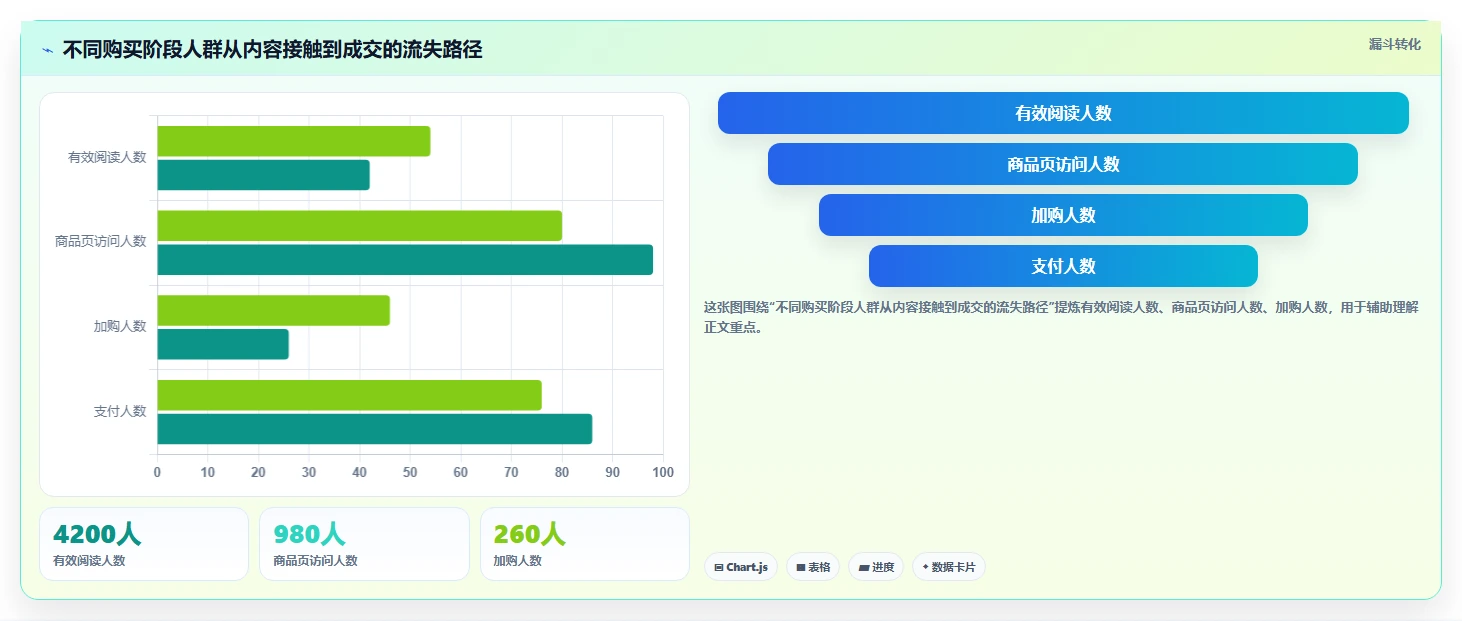The width and height of the screenshot is (1462, 621).
Task: Click the light green 有效阅读人数 chart bar
Action: click(294, 141)
